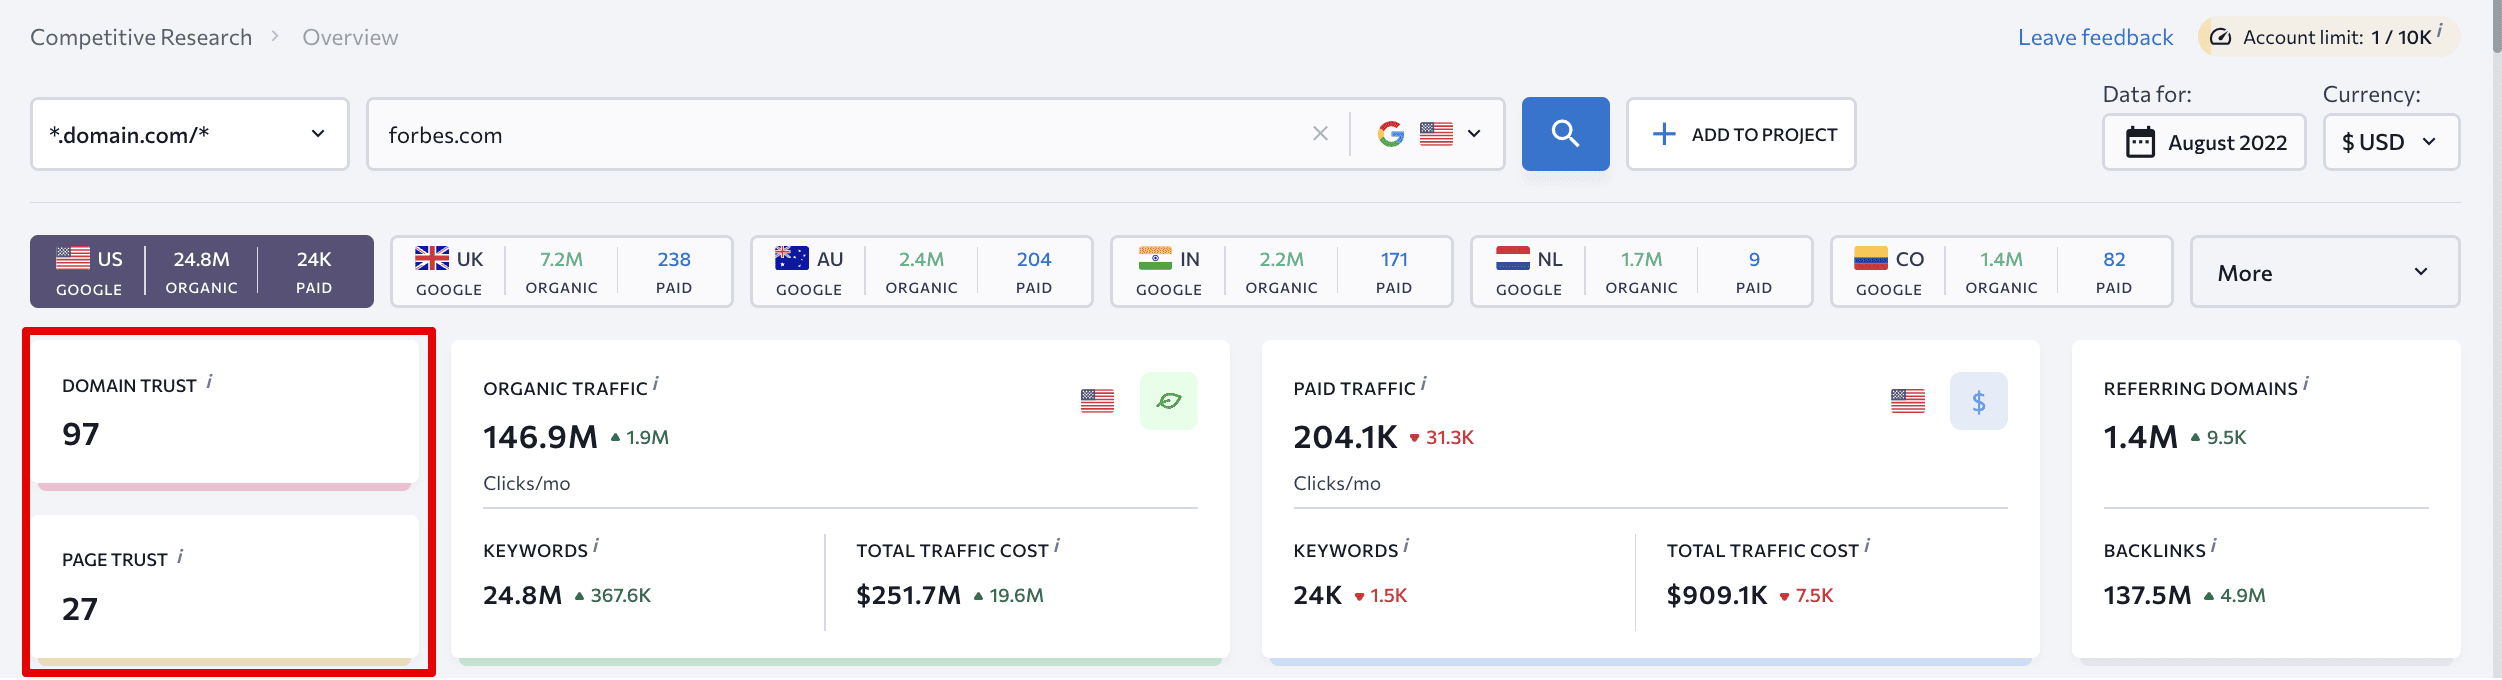Open the August 2022 date picker
The image size is (2502, 680).
[x=2204, y=142]
